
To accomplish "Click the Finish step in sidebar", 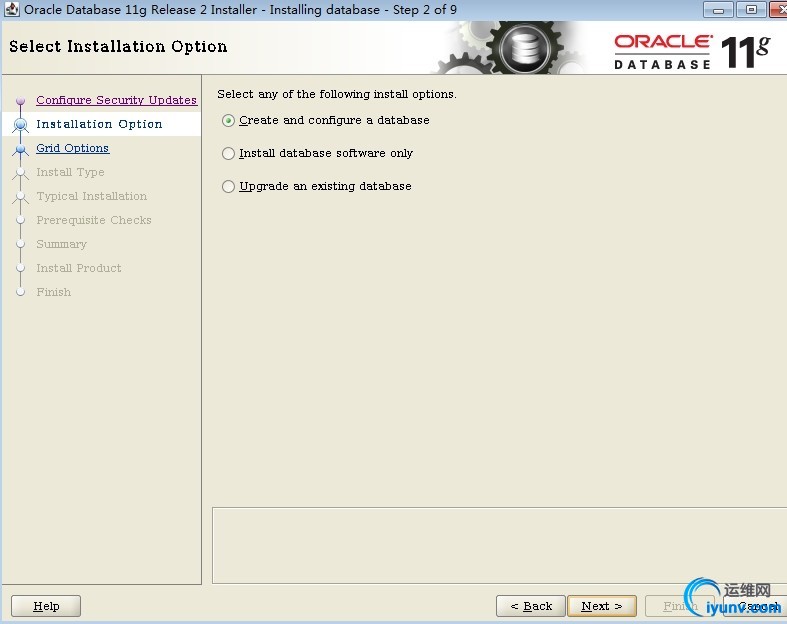I will tap(54, 292).
